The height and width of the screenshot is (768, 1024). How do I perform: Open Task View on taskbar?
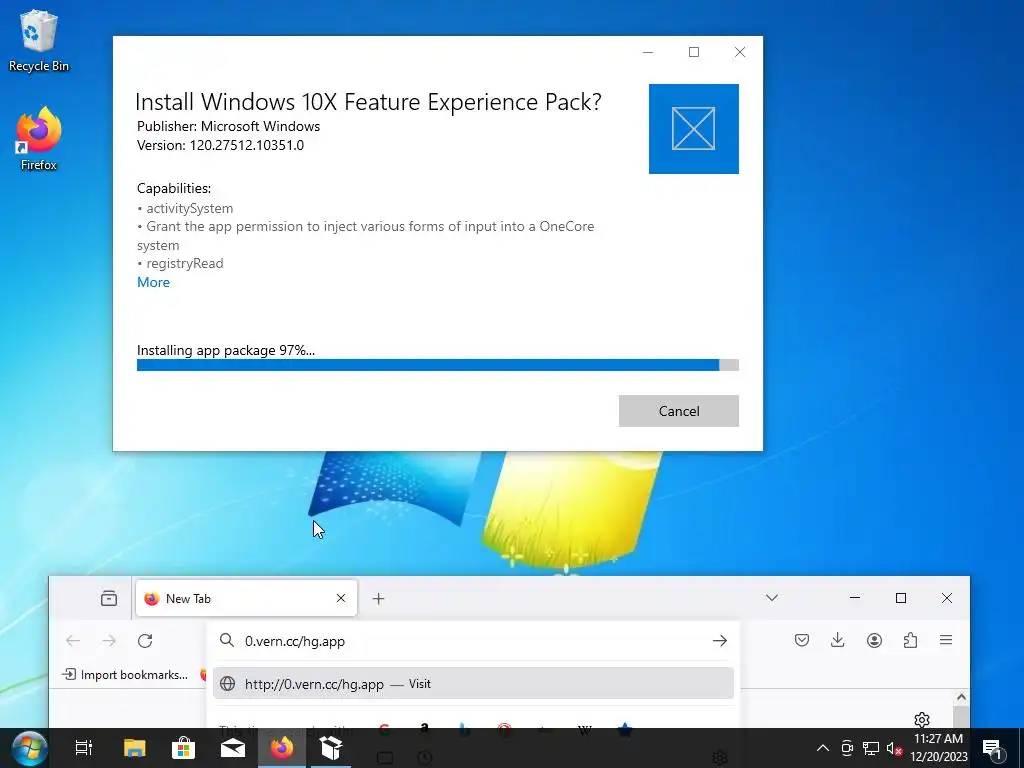pos(84,748)
